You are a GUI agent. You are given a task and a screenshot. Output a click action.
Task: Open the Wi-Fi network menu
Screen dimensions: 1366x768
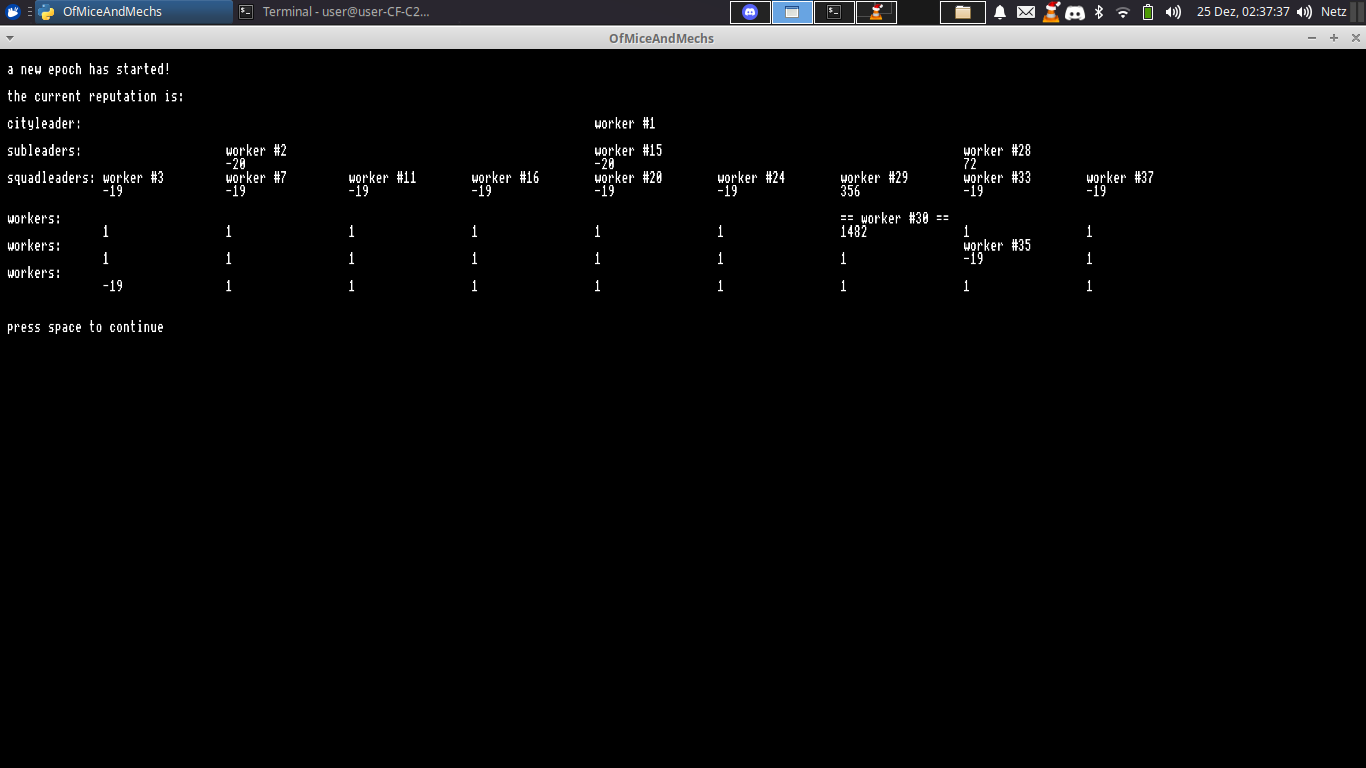[x=1123, y=12]
